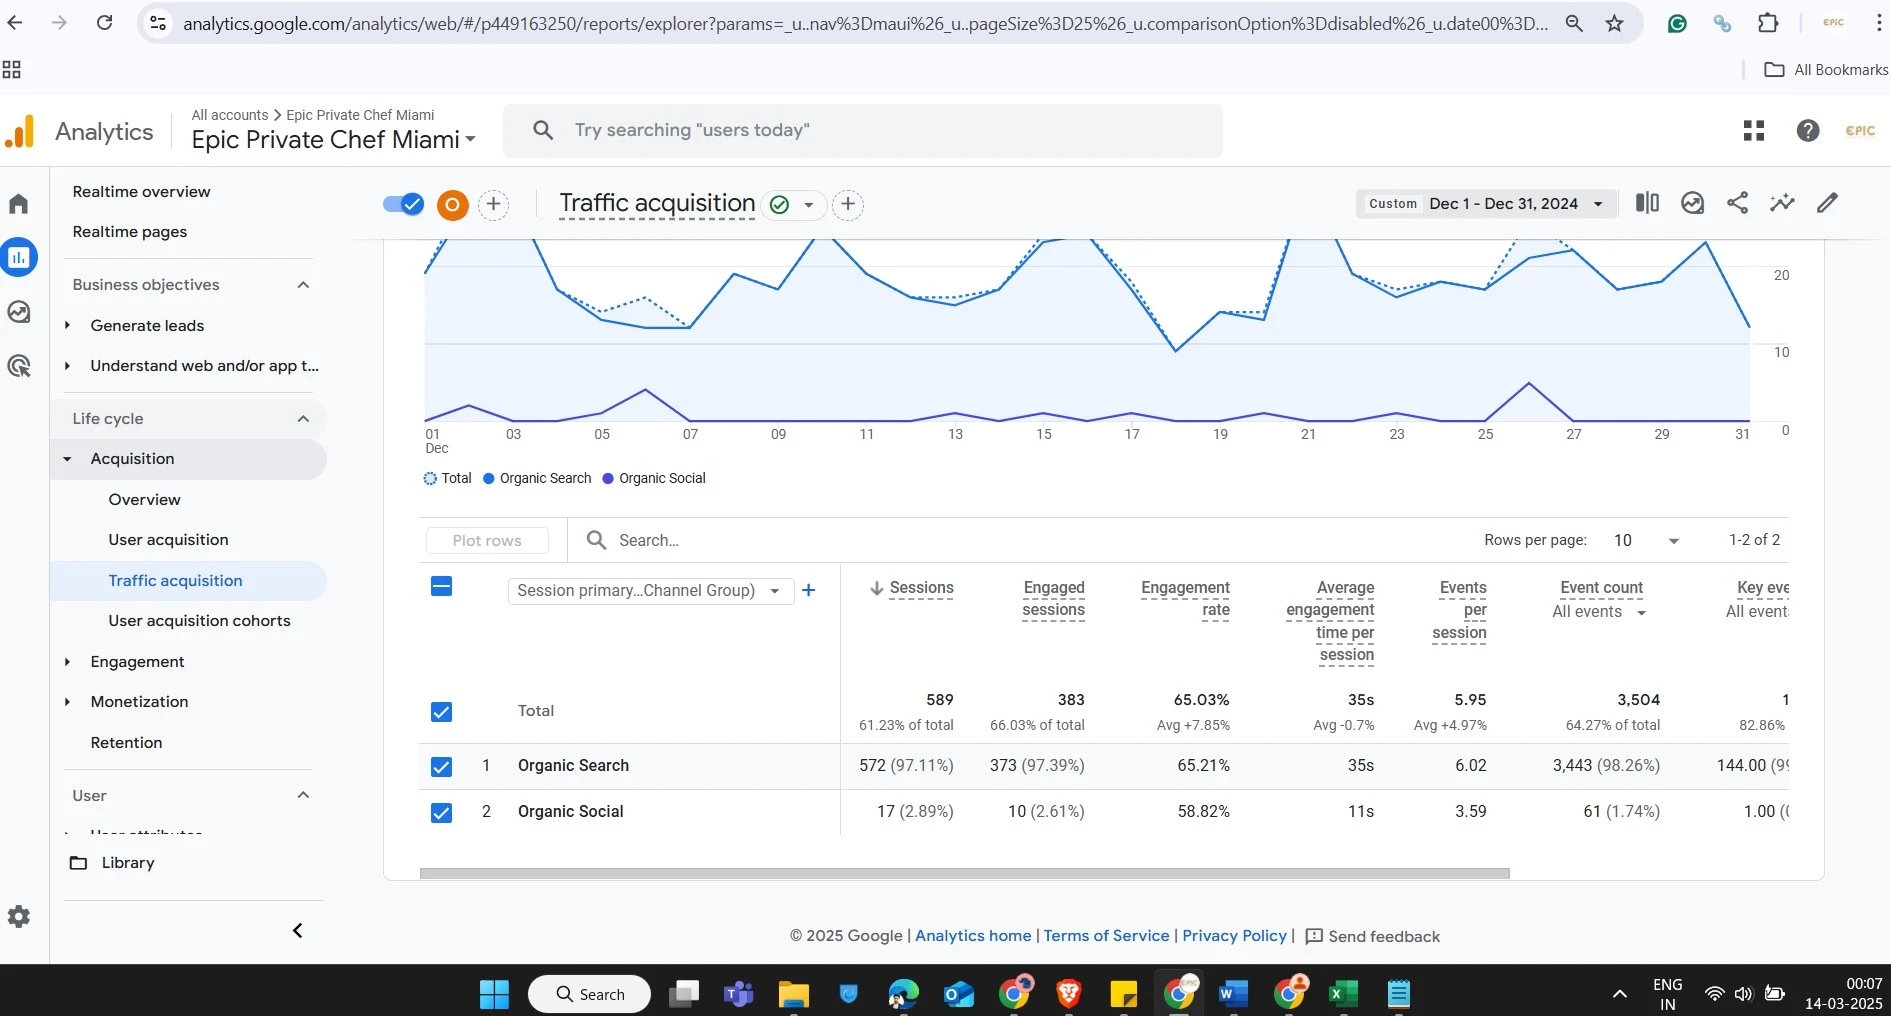This screenshot has height=1016, width=1891.
Task: Toggle the comparison switch beside the report title
Action: pos(404,204)
